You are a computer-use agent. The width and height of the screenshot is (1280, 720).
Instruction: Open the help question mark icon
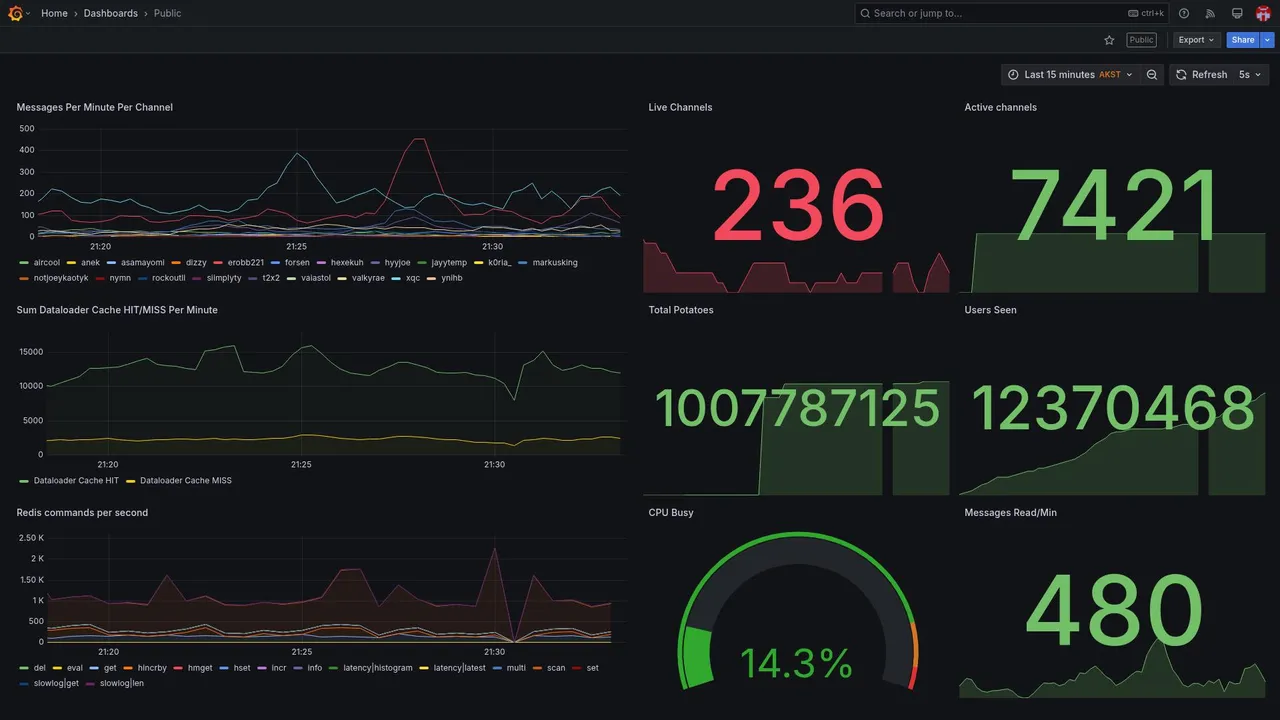[x=1184, y=13]
